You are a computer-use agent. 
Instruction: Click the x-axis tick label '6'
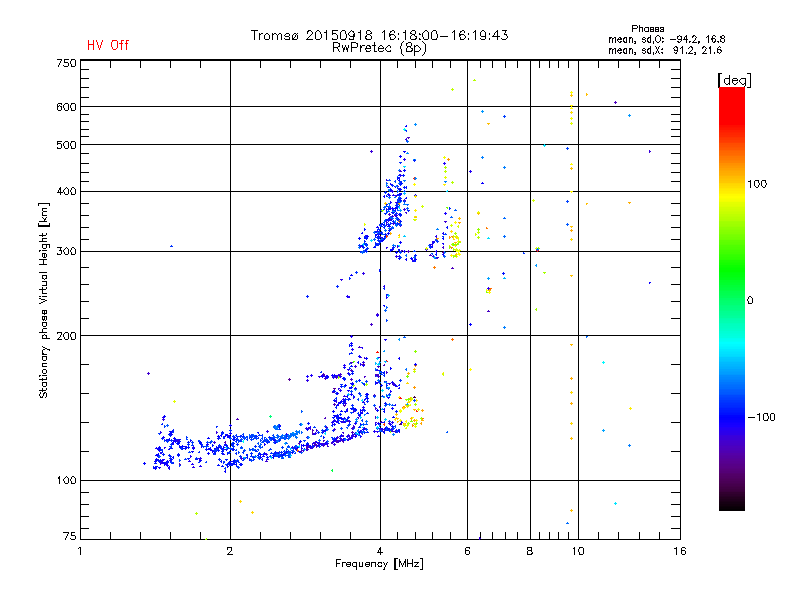point(467,551)
